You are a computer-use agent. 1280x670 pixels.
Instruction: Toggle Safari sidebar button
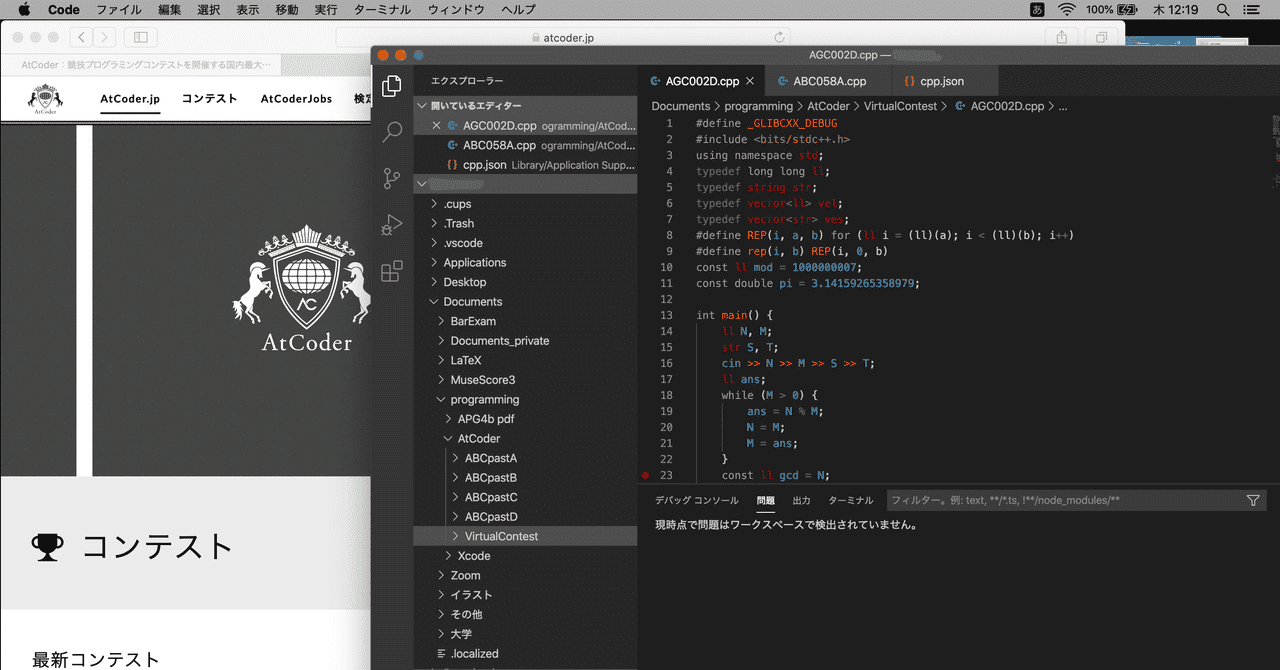pos(140,37)
